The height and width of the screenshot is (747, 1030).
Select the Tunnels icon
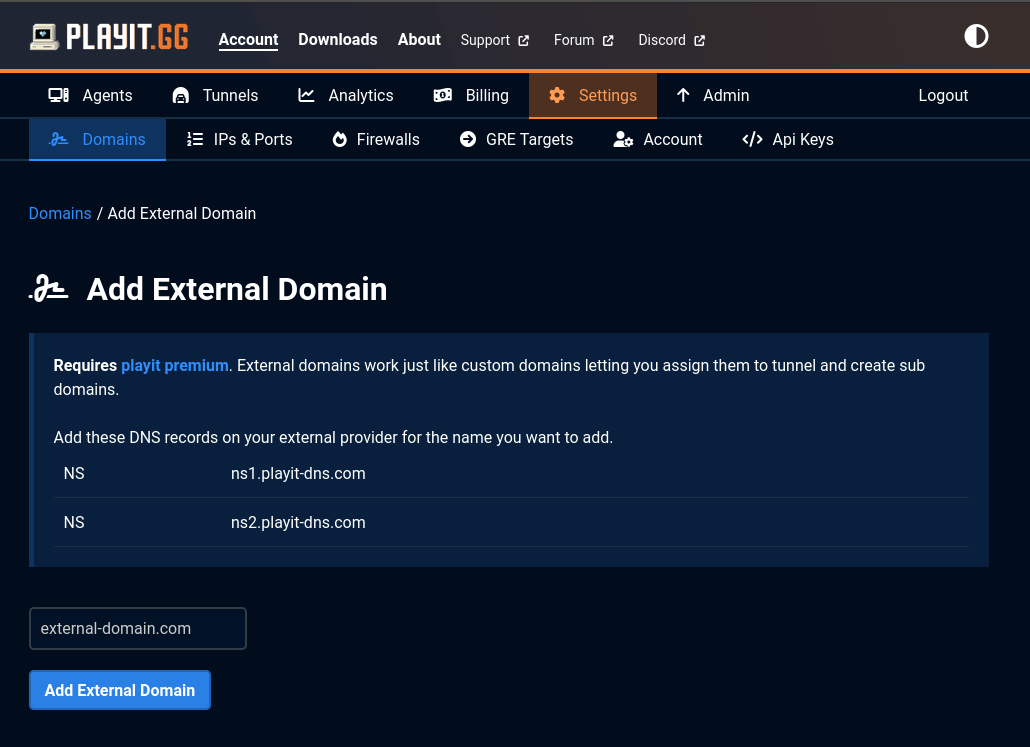click(180, 95)
